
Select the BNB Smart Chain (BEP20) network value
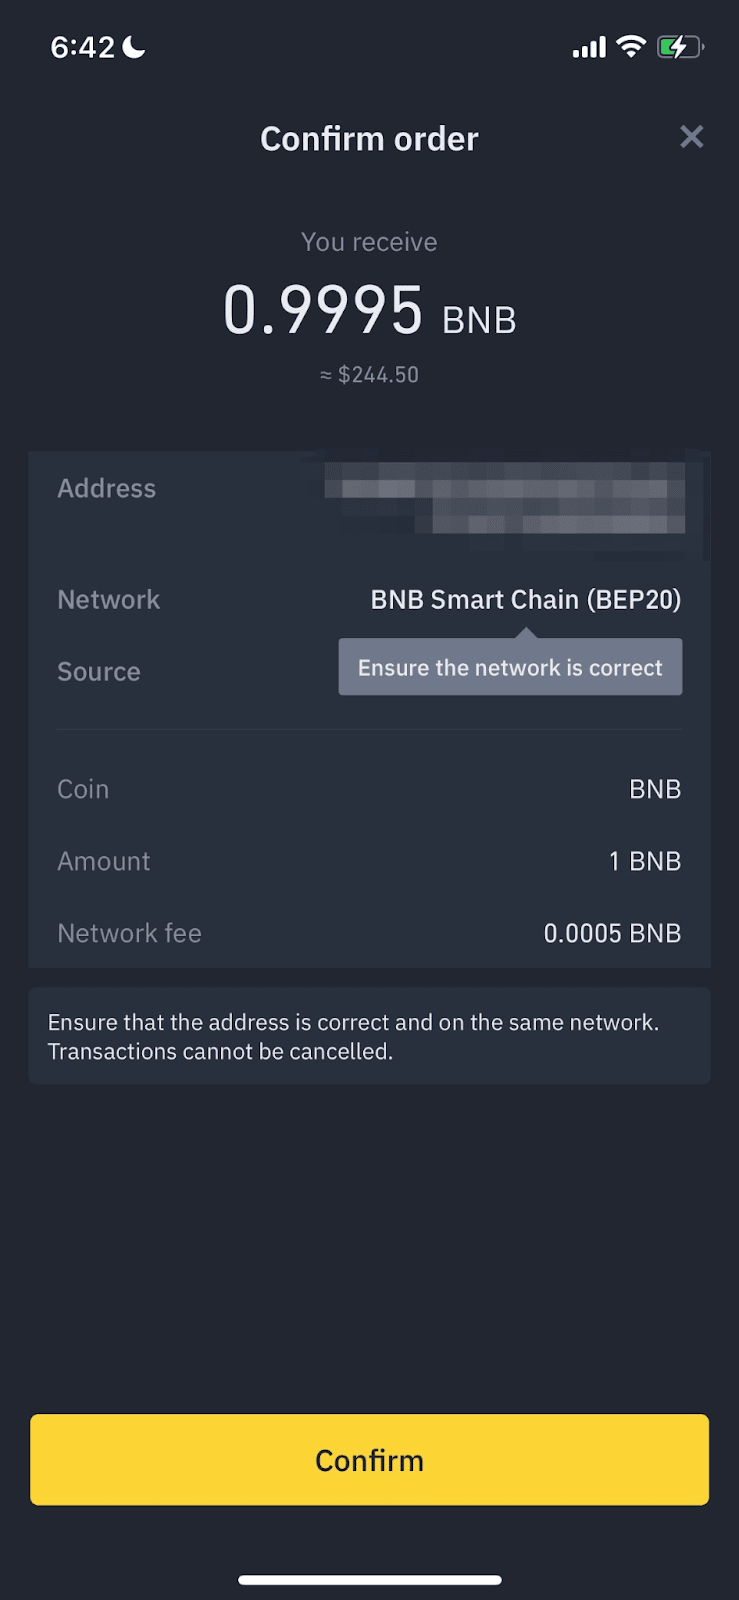pyautogui.click(x=525, y=600)
